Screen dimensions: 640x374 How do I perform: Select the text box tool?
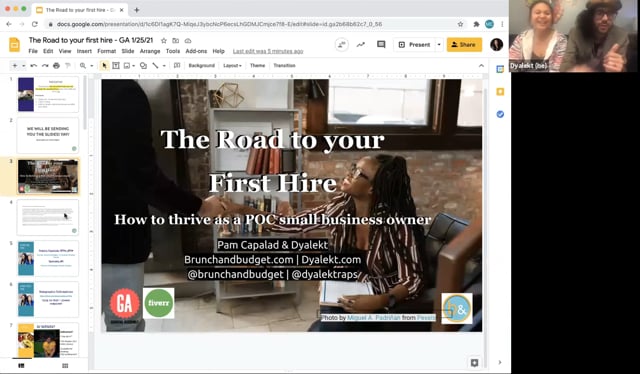pos(116,65)
